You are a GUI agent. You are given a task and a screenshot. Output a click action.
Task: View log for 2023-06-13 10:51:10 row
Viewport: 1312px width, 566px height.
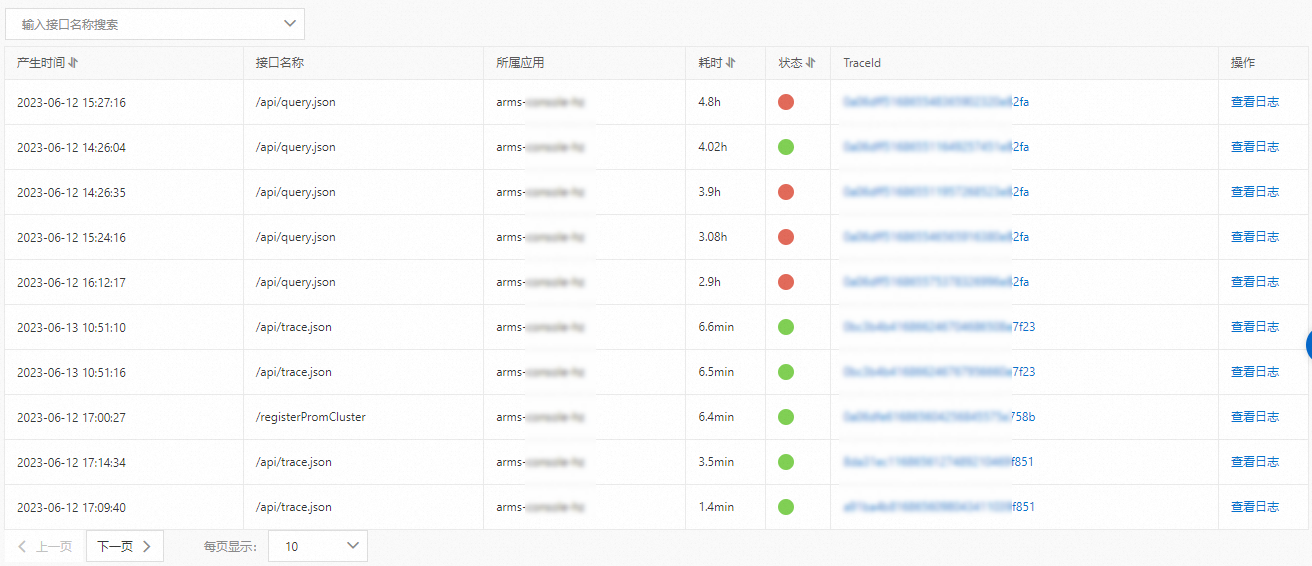click(1255, 327)
